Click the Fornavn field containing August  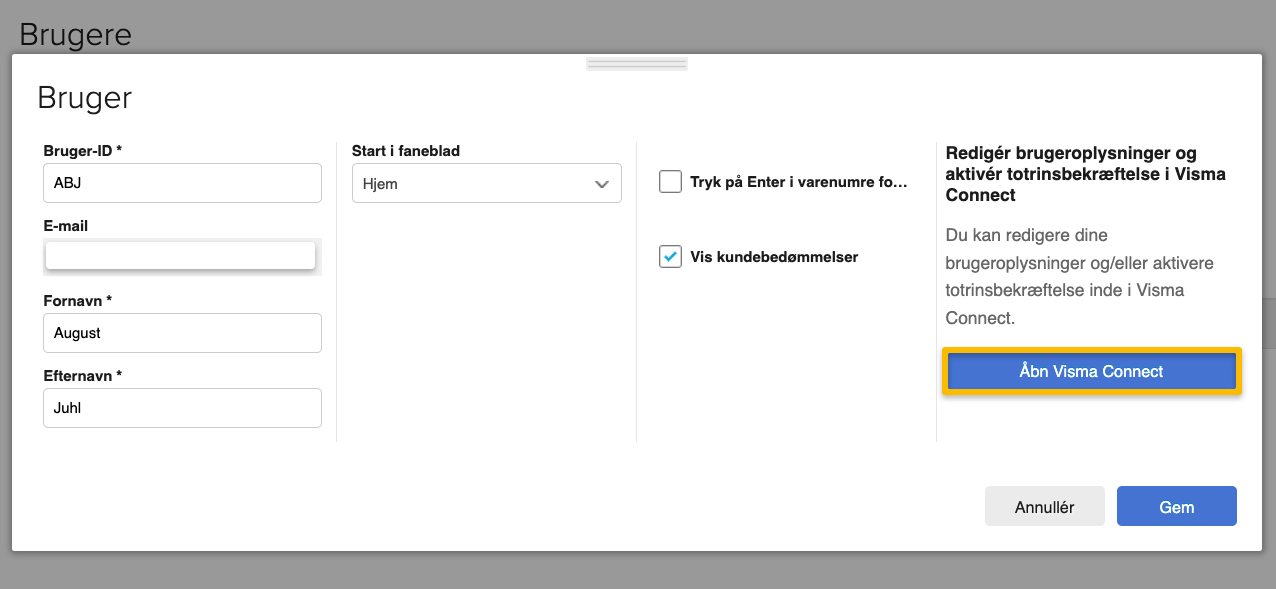(x=182, y=332)
